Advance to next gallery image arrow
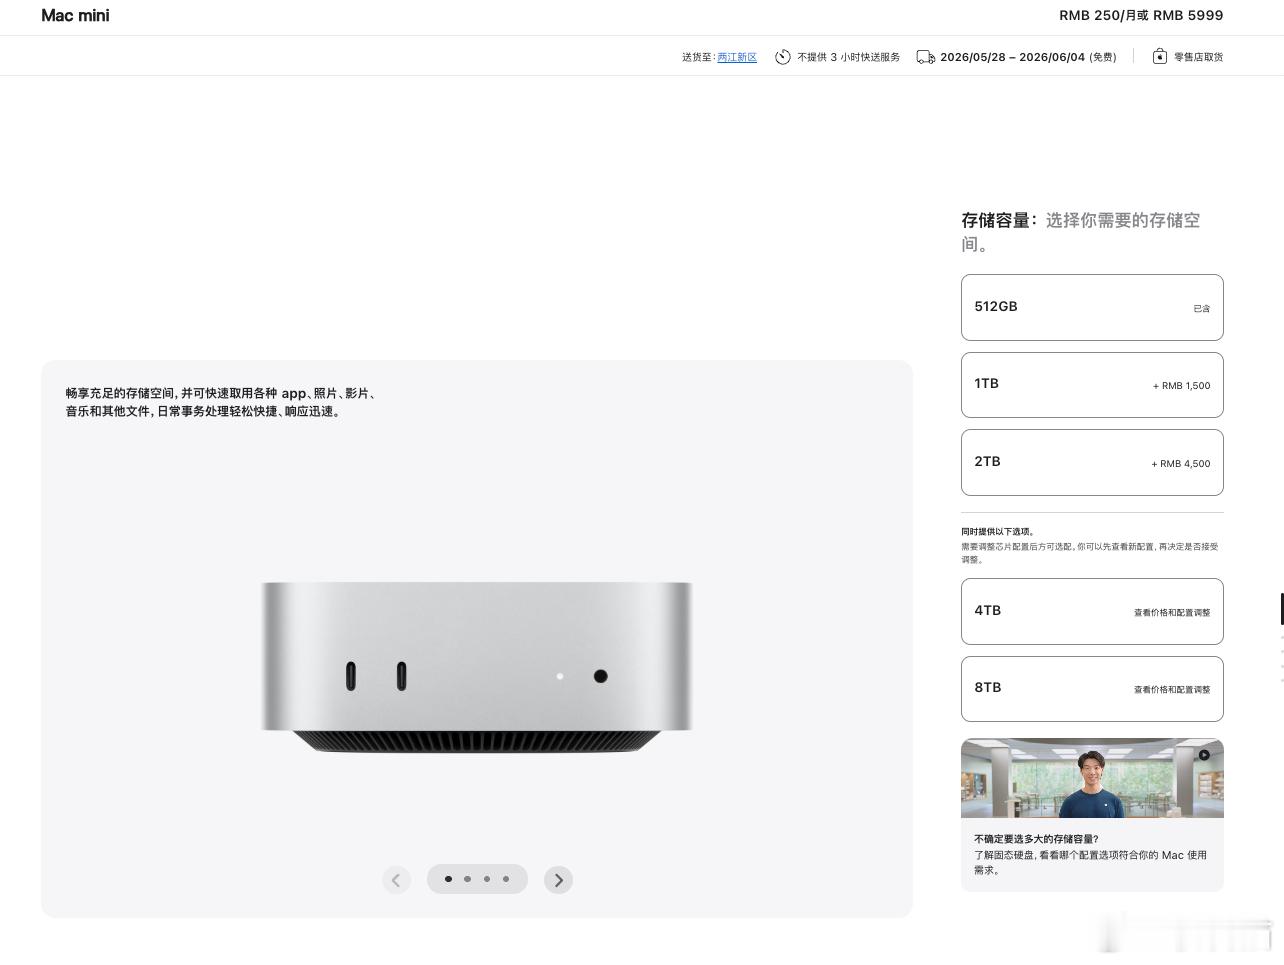The height and width of the screenshot is (965, 1284). pyautogui.click(x=558, y=880)
